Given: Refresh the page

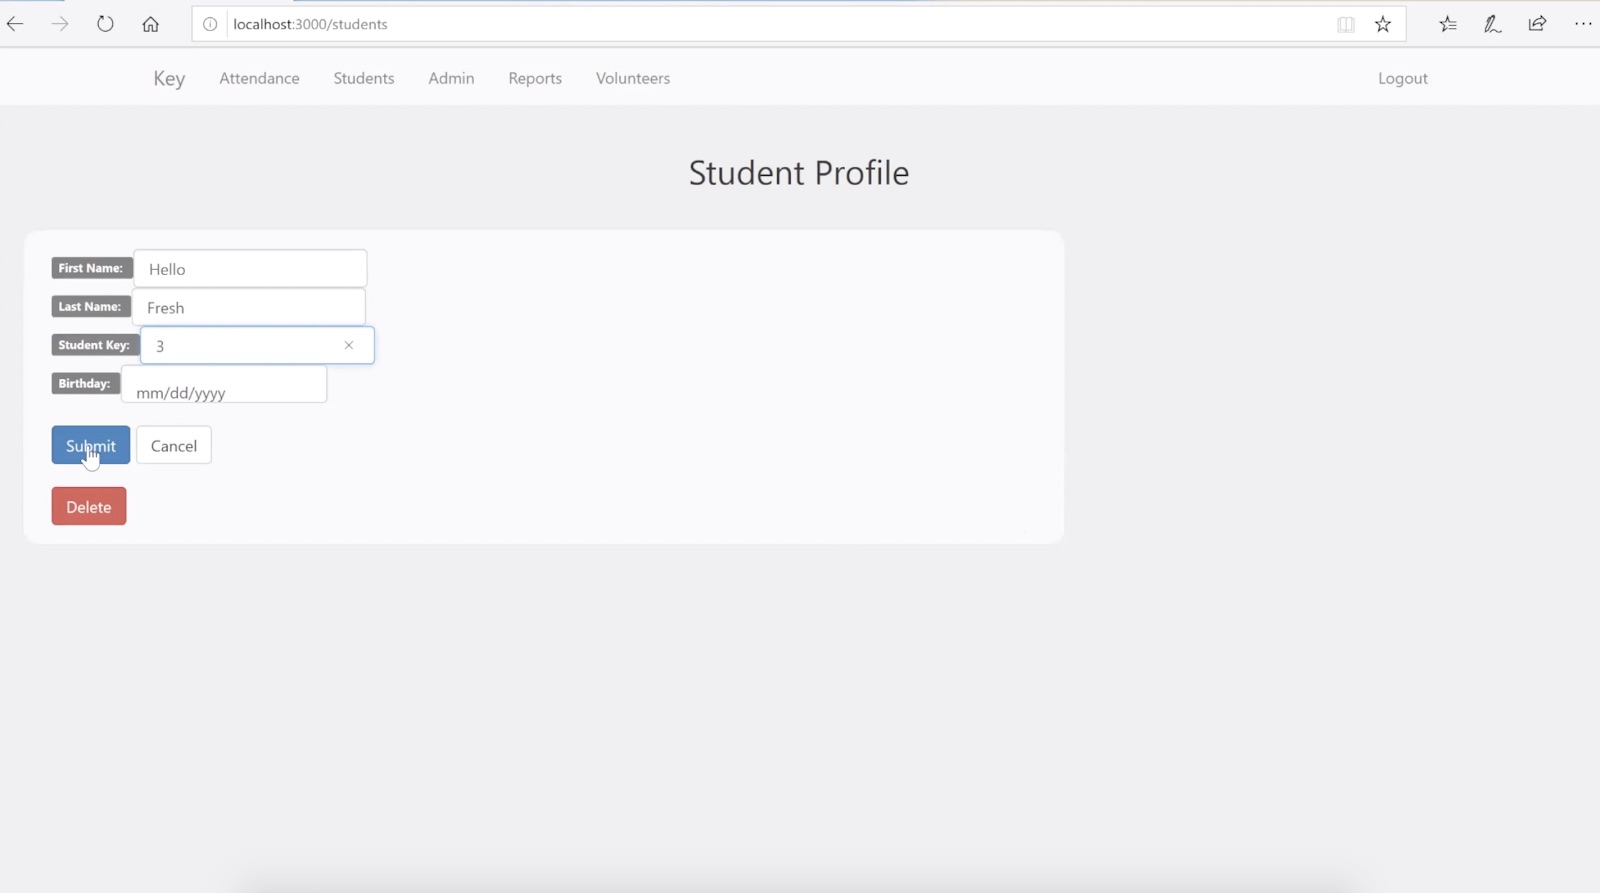Looking at the screenshot, I should (x=105, y=24).
